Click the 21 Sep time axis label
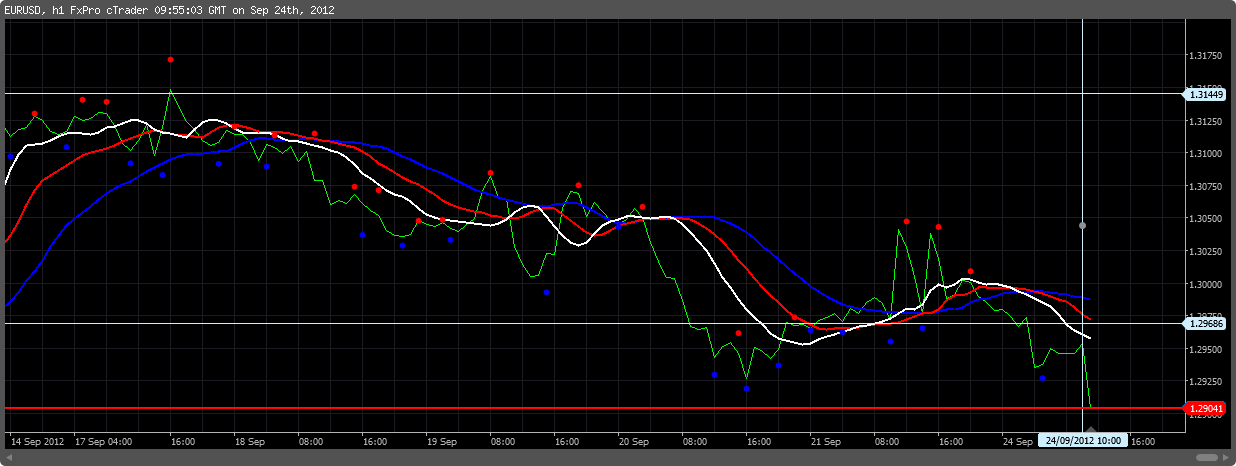Screen dimensions: 1236x466 (825, 440)
